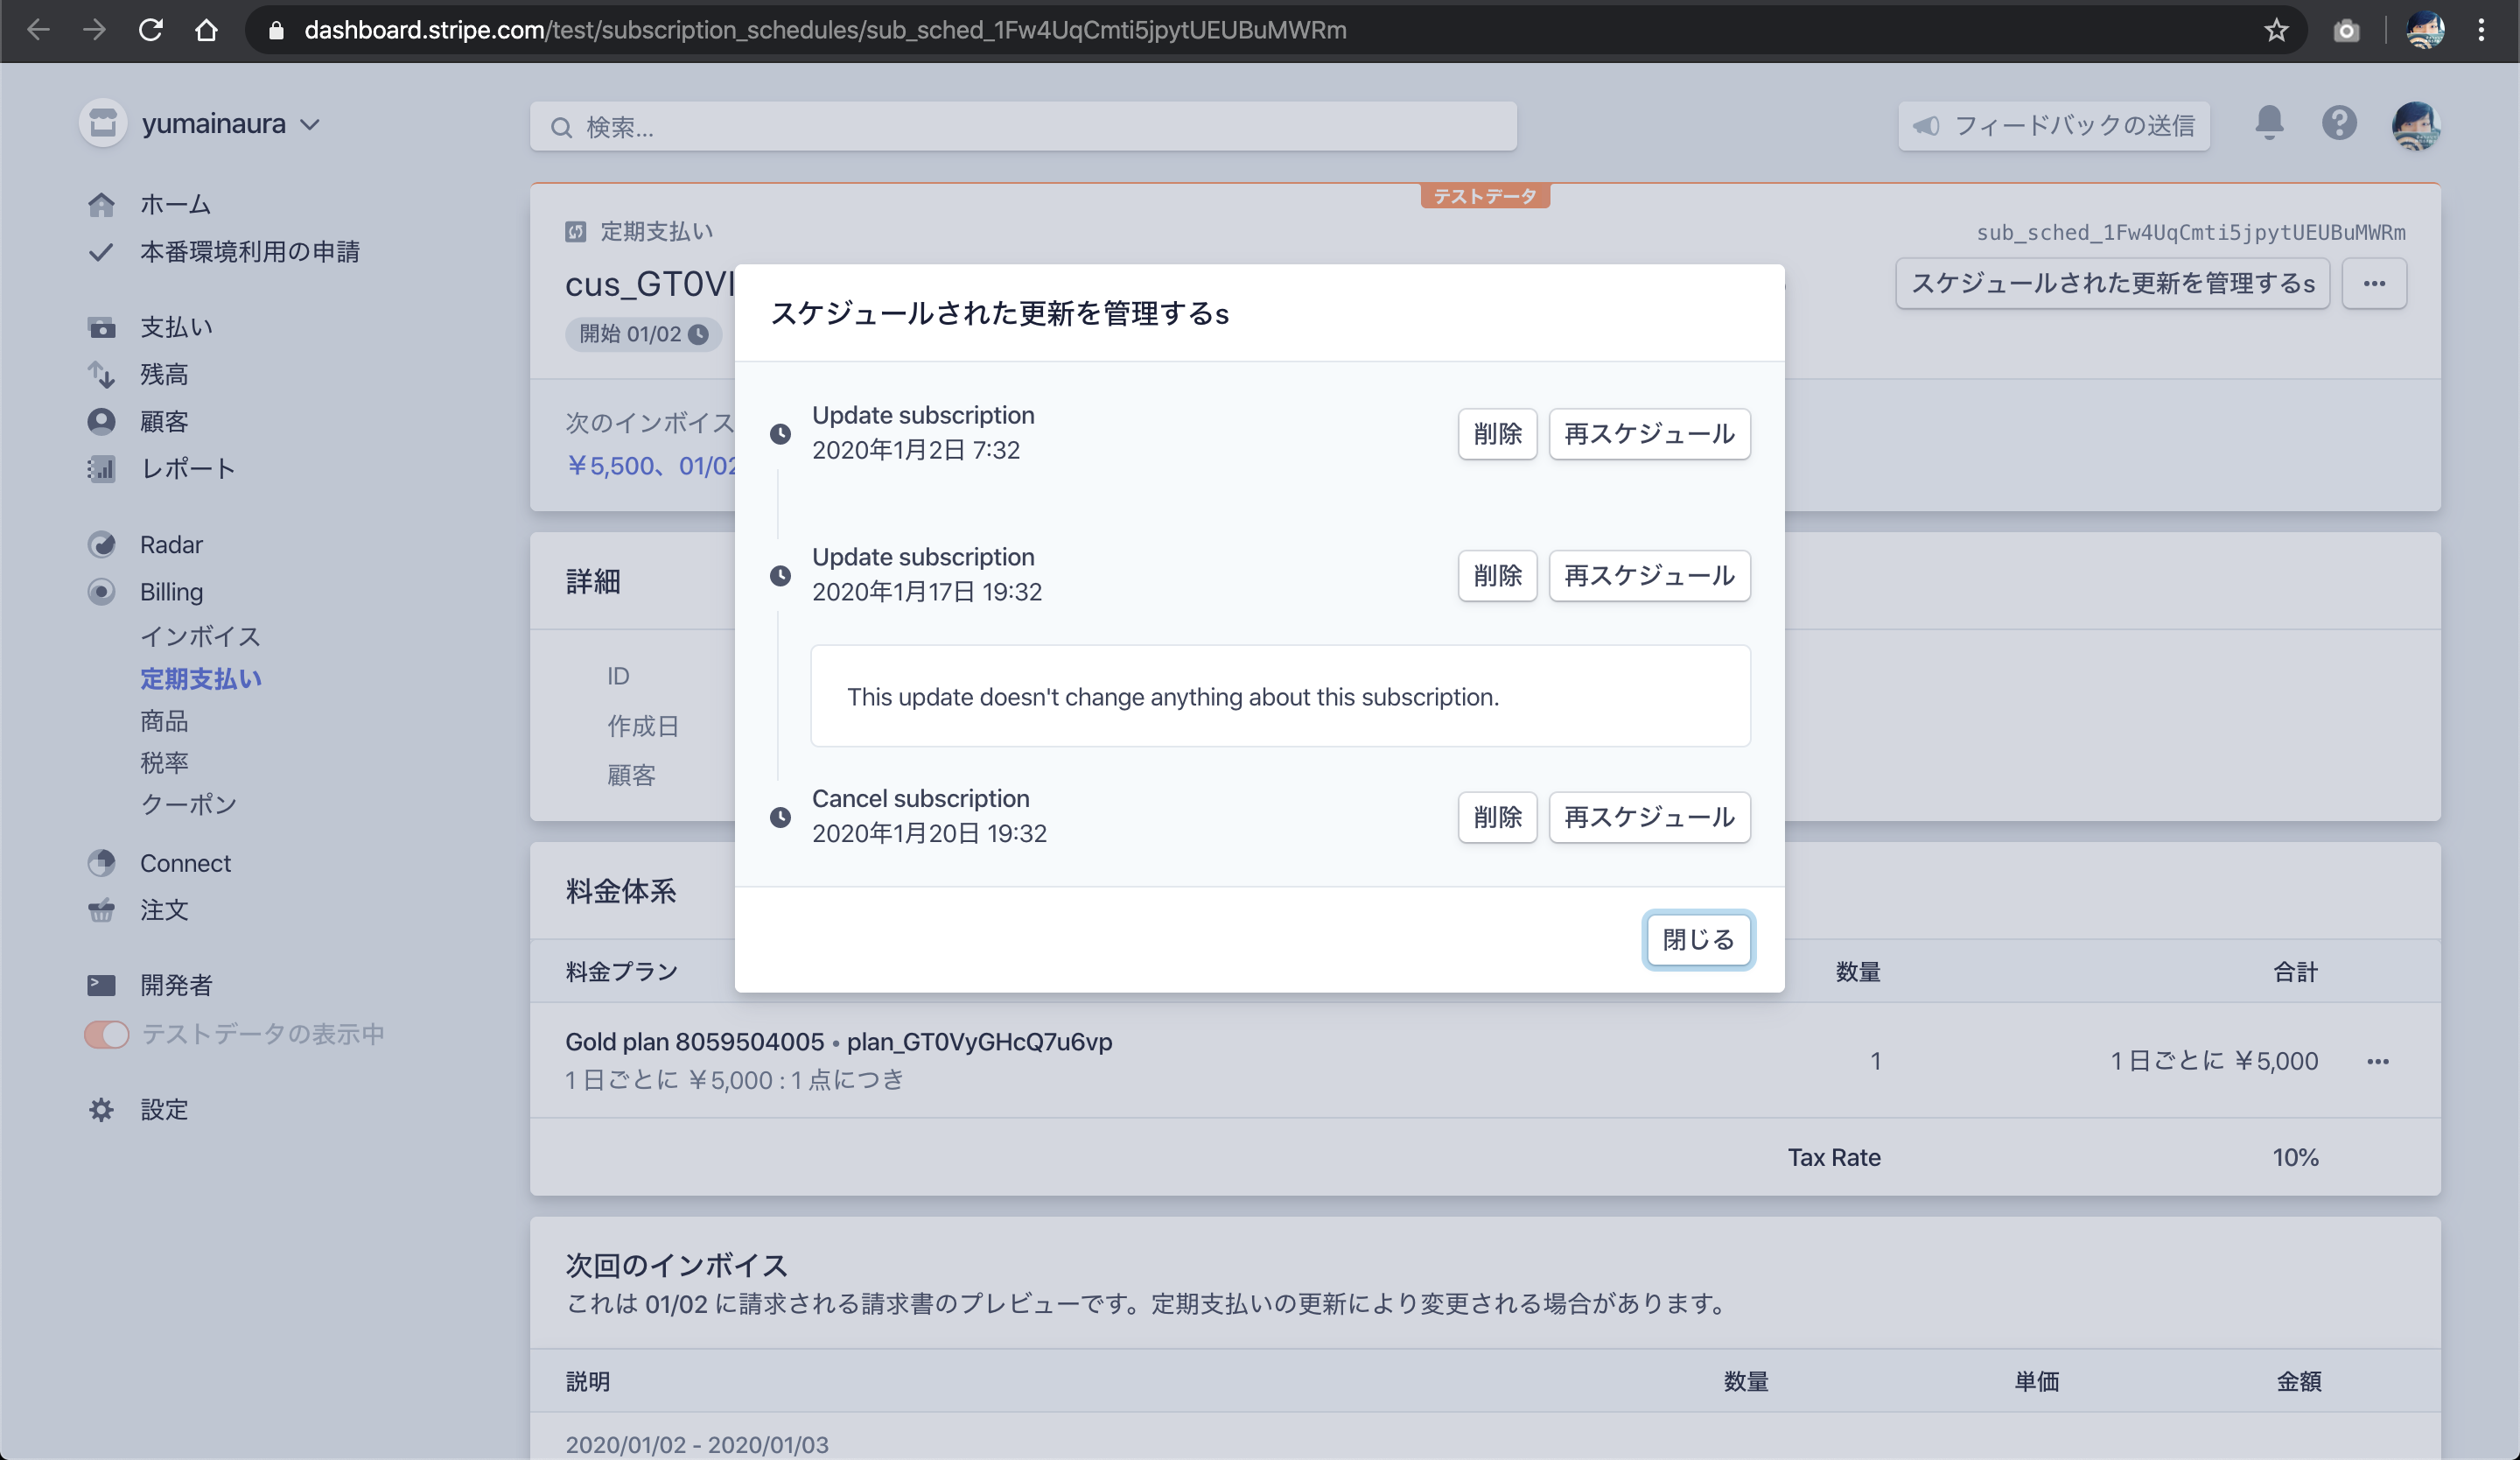The height and width of the screenshot is (1460, 2520).
Task: Bookmark page with star icon
Action: pyautogui.click(x=2276, y=30)
